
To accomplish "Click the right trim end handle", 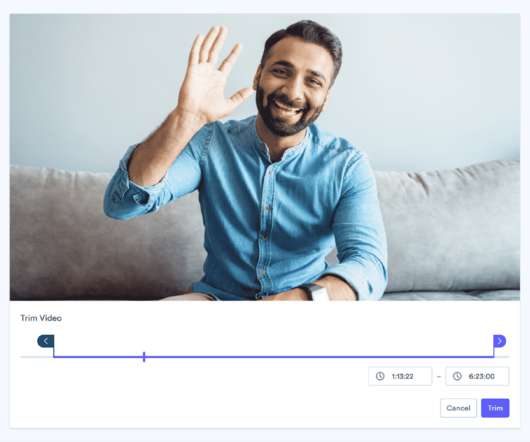I will pyautogui.click(x=500, y=341).
